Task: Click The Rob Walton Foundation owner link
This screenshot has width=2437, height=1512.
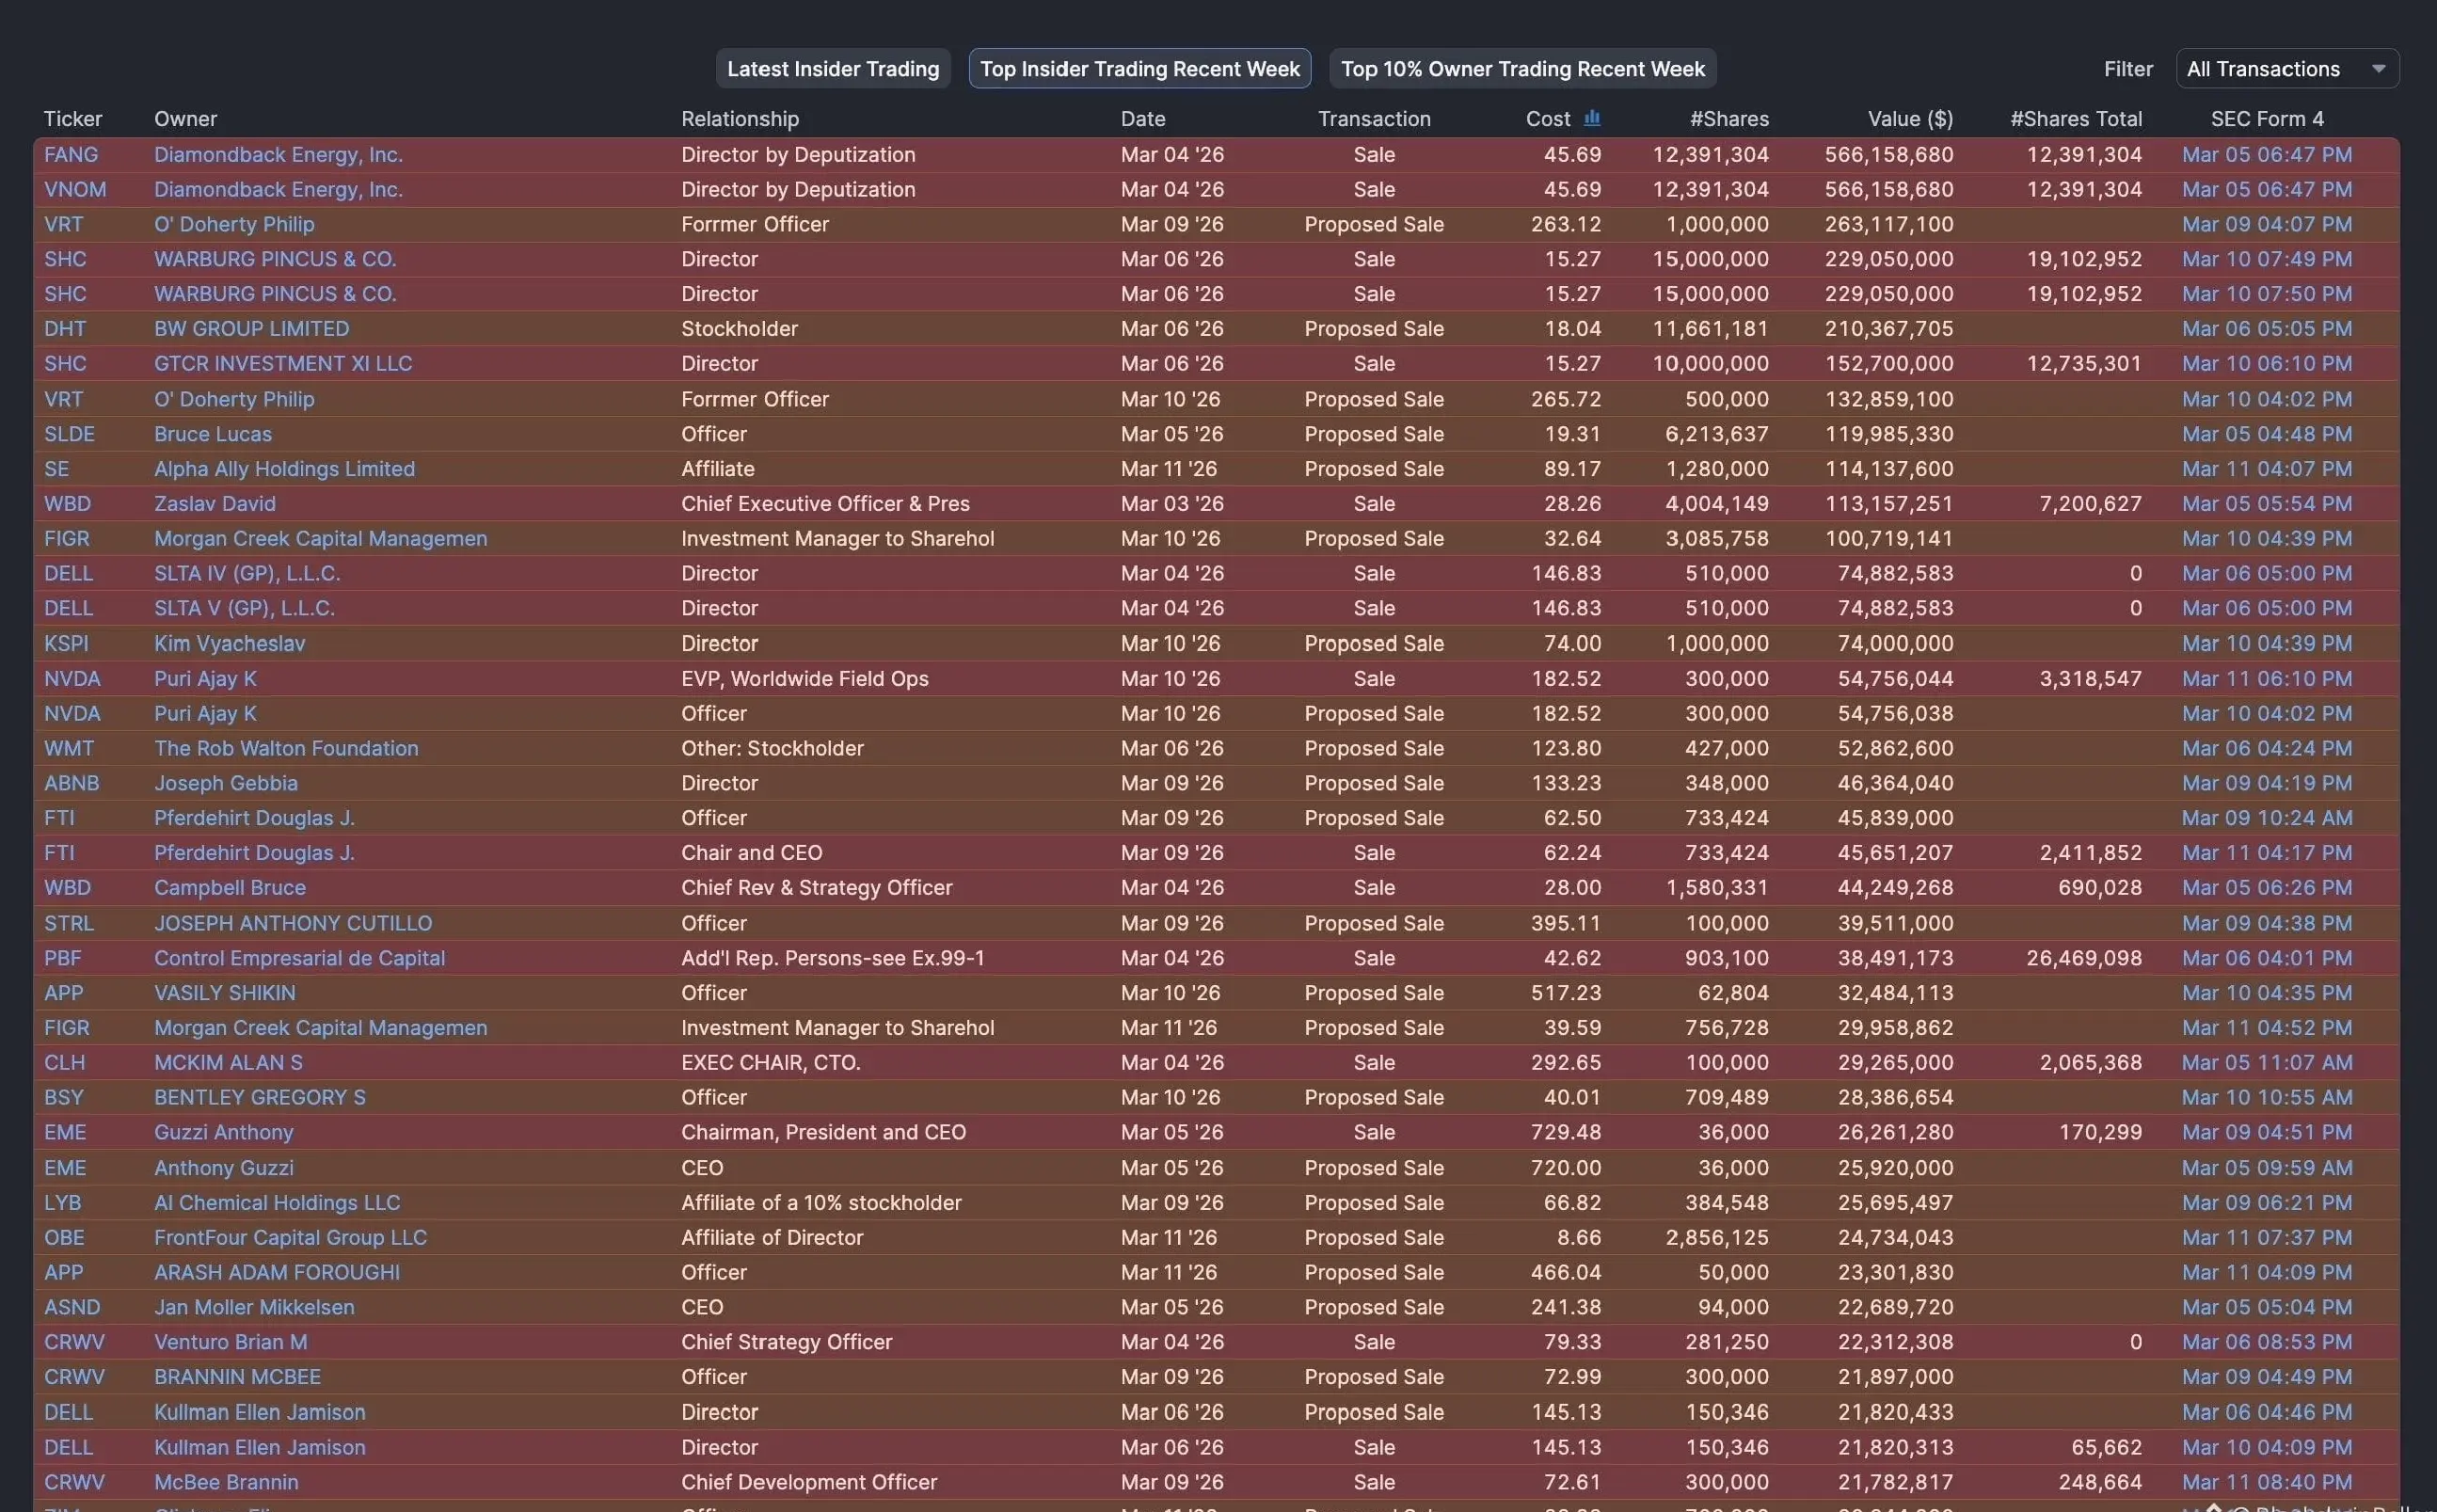Action: [286, 749]
